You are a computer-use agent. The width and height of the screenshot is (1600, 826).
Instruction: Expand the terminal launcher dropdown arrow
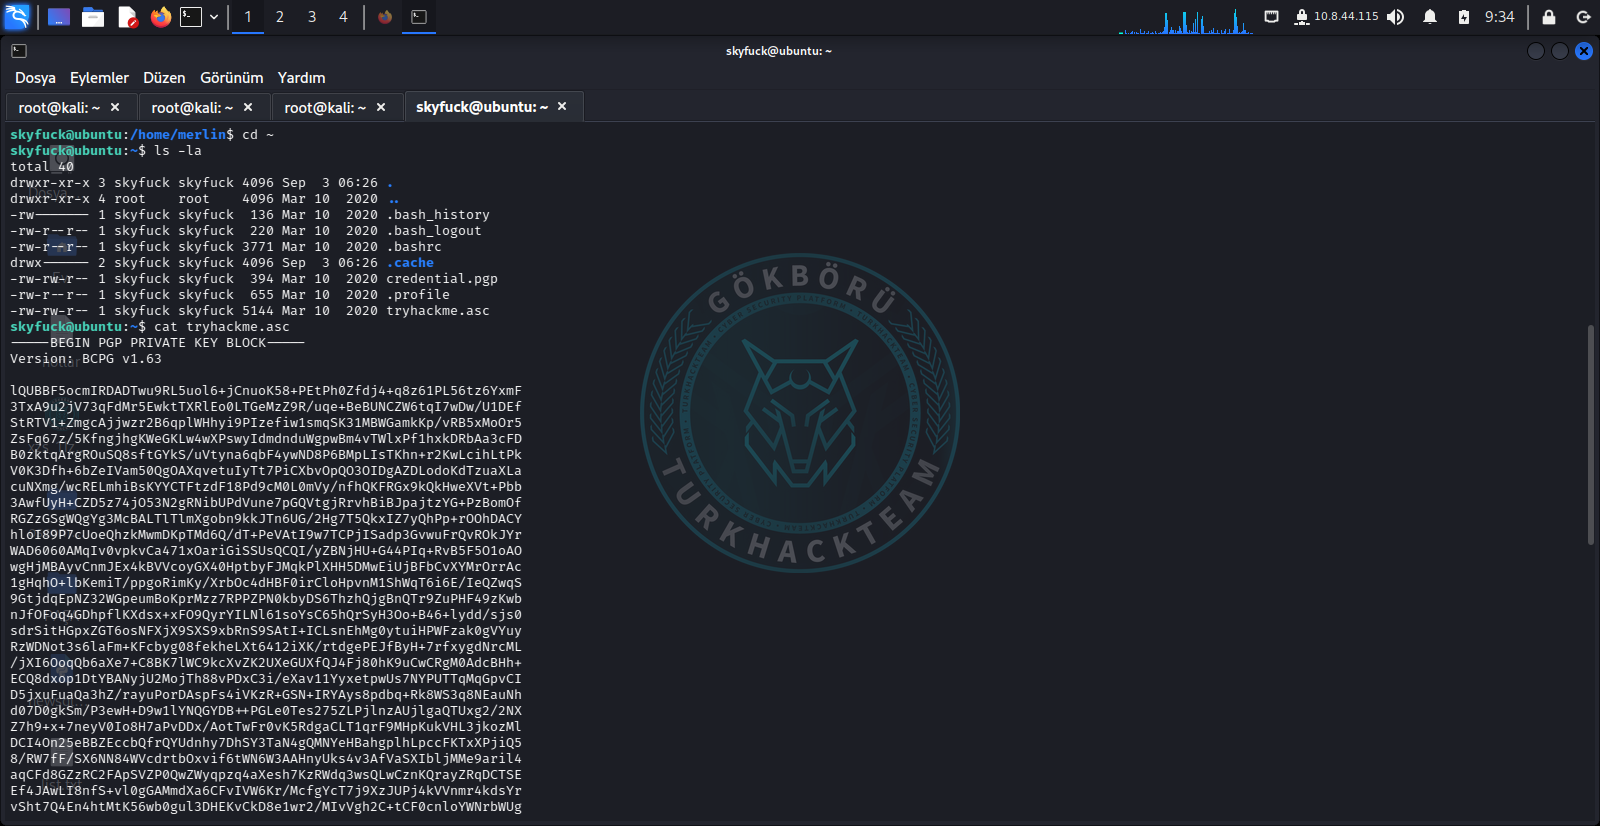214,17
